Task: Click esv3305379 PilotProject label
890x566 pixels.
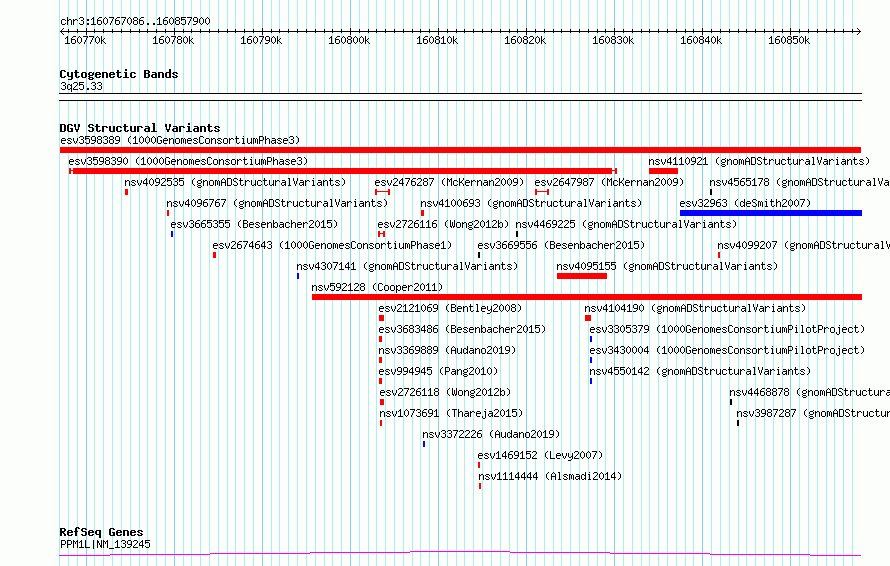Action: (727, 329)
